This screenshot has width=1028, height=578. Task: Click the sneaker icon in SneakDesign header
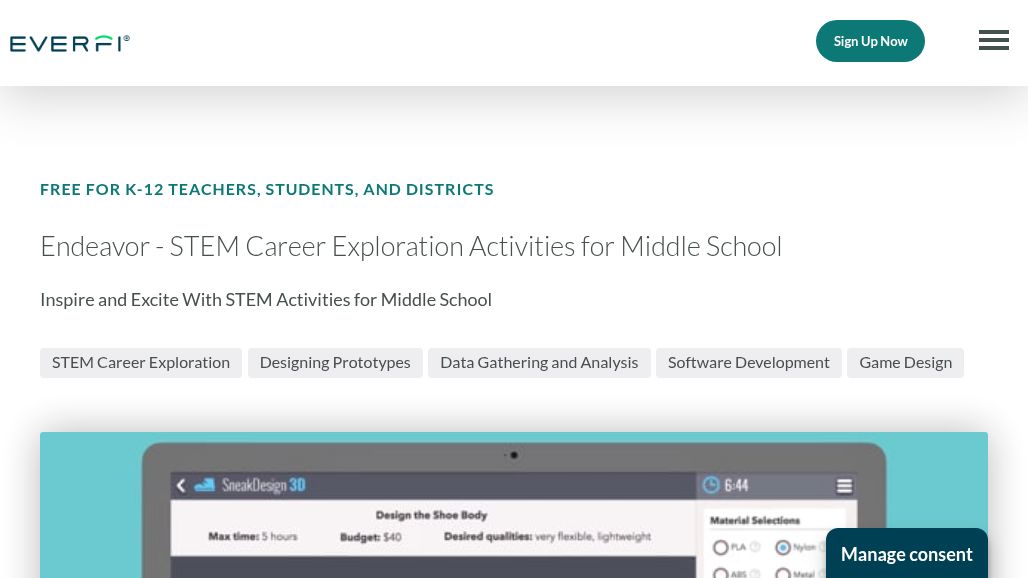pos(205,485)
